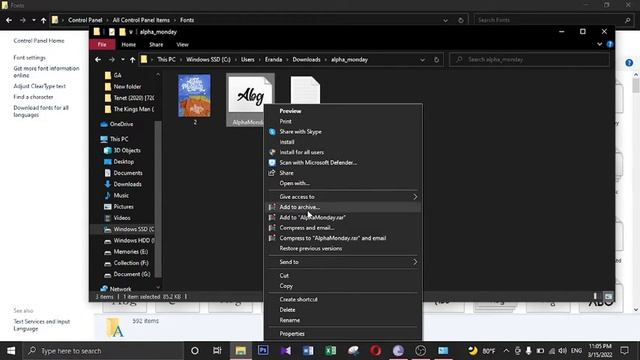Click the network icon in system tray
The height and width of the screenshot is (360, 640).
tap(551, 351)
